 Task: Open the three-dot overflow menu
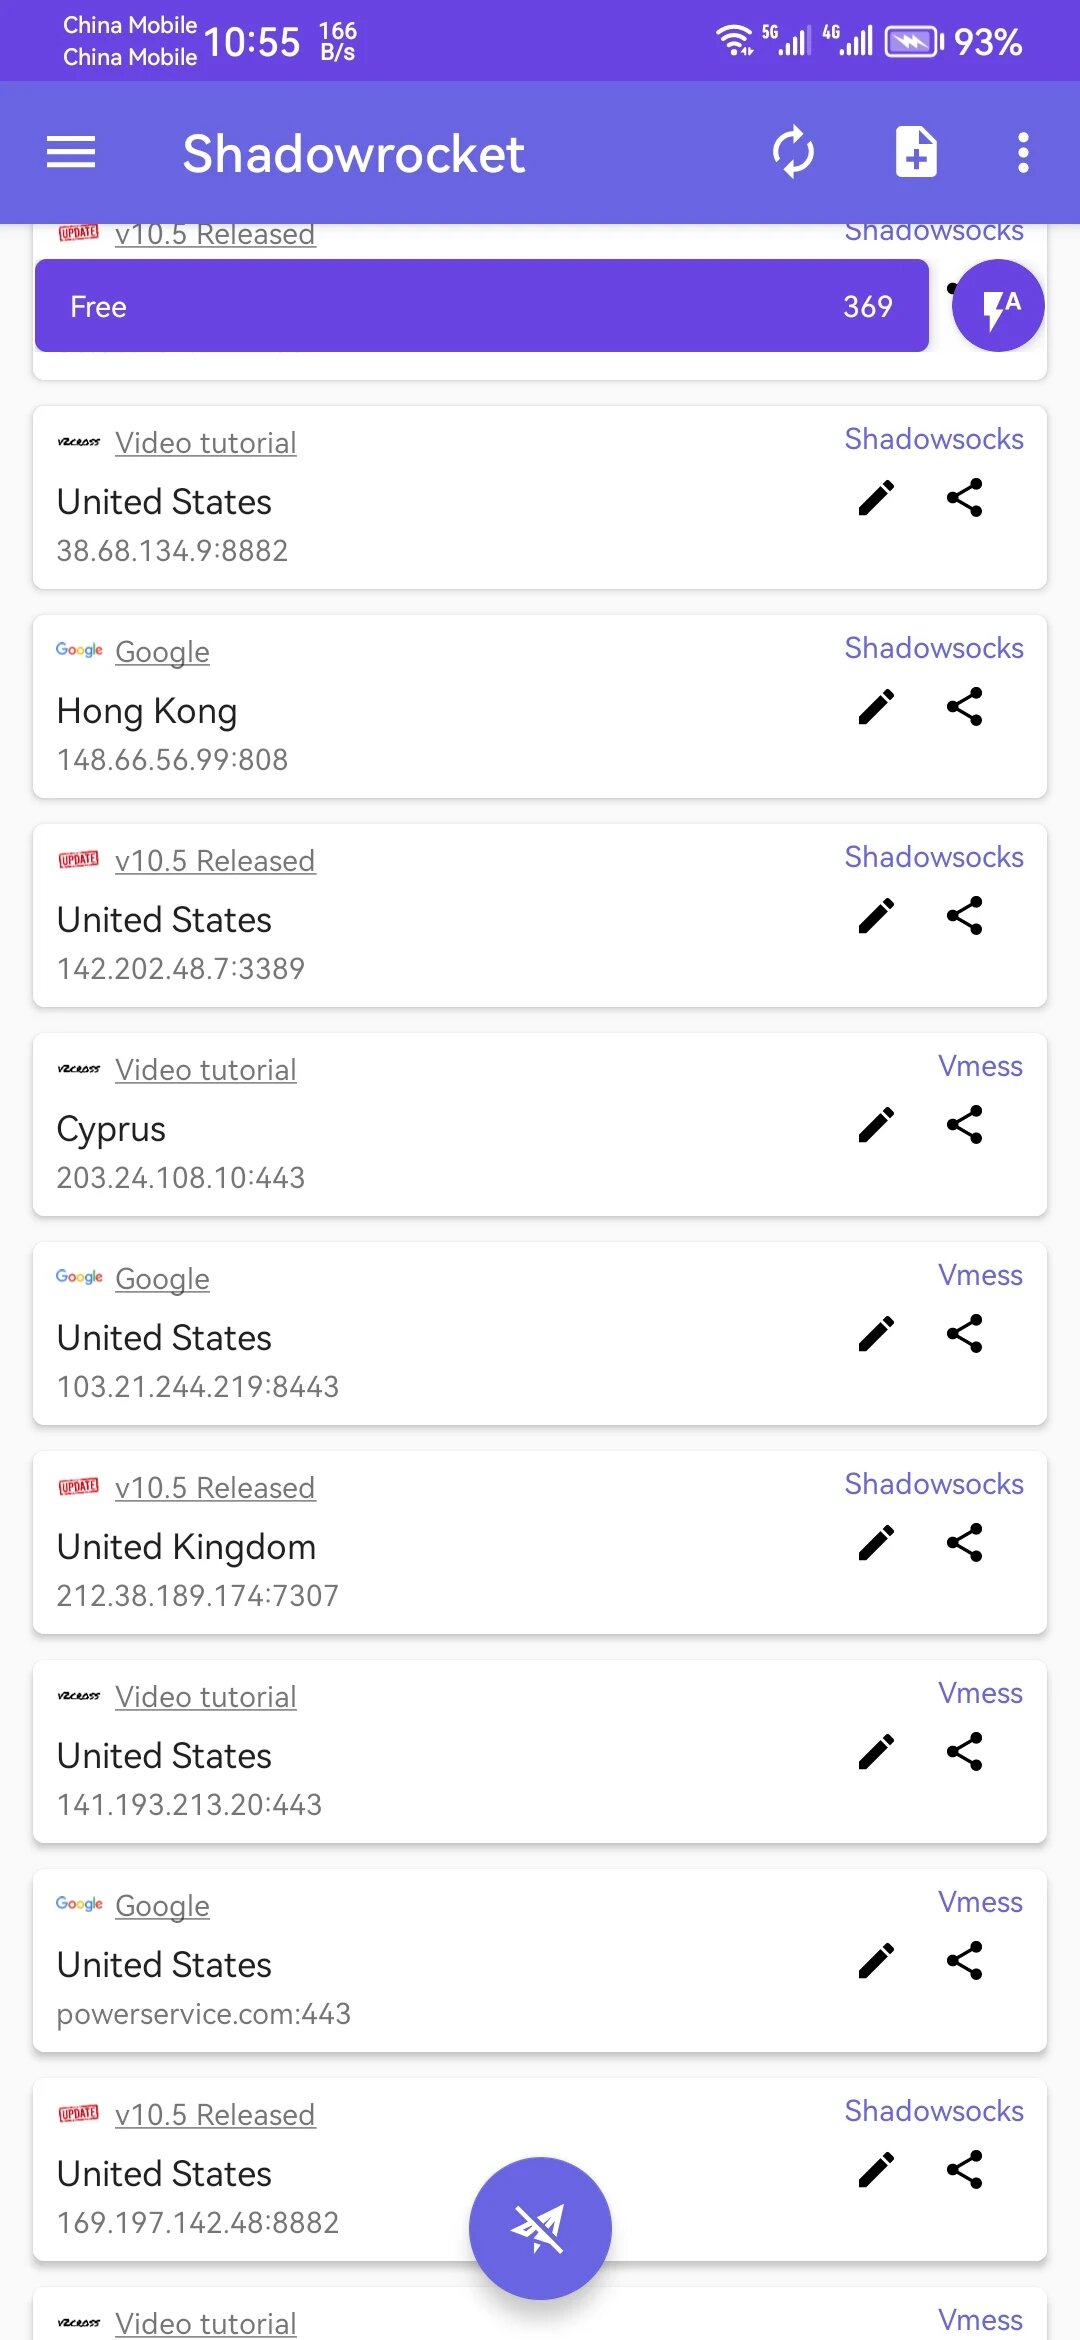(x=1022, y=153)
